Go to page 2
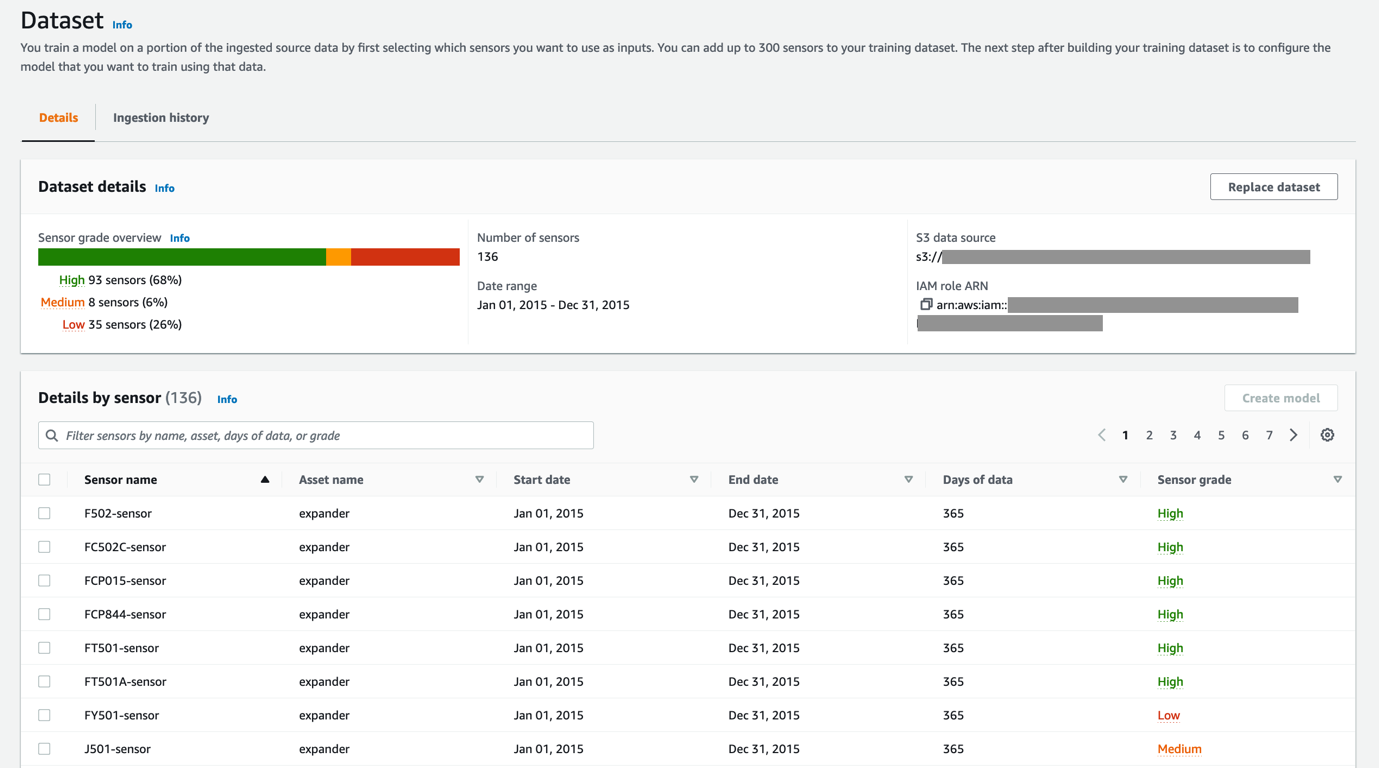The width and height of the screenshot is (1379, 768). point(1149,435)
